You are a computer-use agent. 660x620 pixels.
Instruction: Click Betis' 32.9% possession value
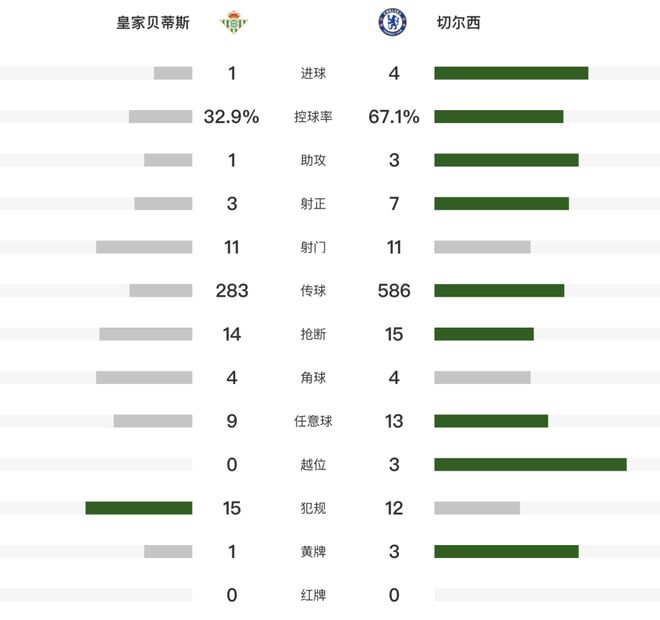coord(231,117)
